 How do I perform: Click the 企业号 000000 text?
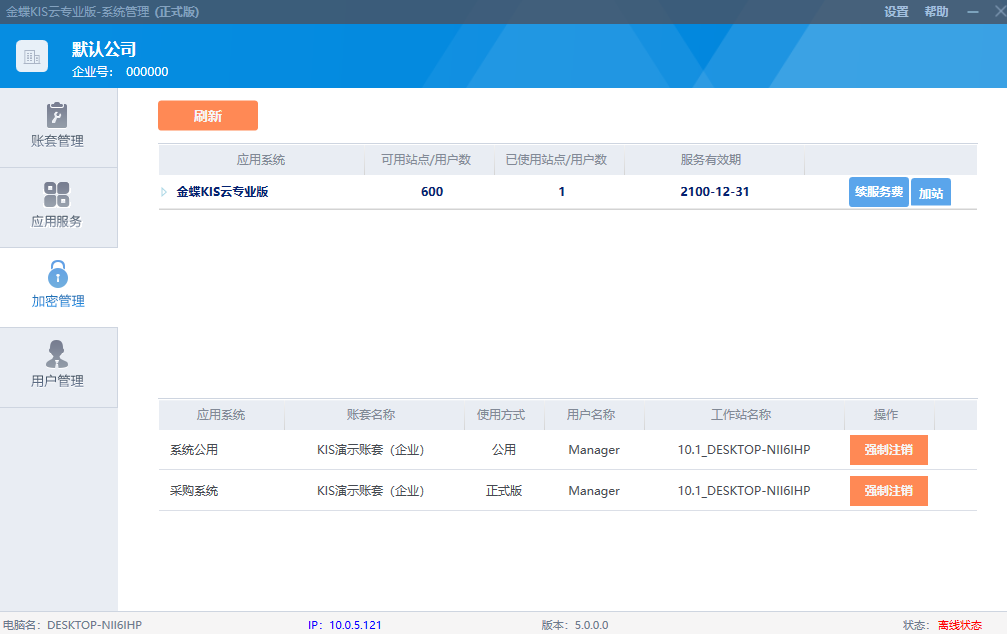(120, 72)
